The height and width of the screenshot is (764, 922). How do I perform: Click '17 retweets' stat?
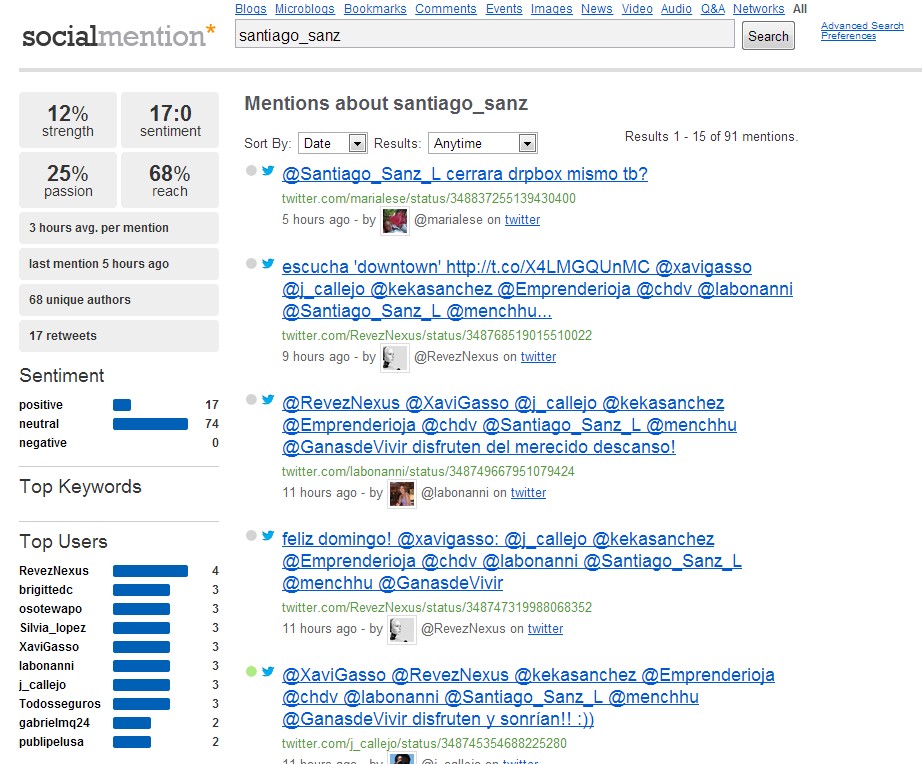click(x=119, y=336)
